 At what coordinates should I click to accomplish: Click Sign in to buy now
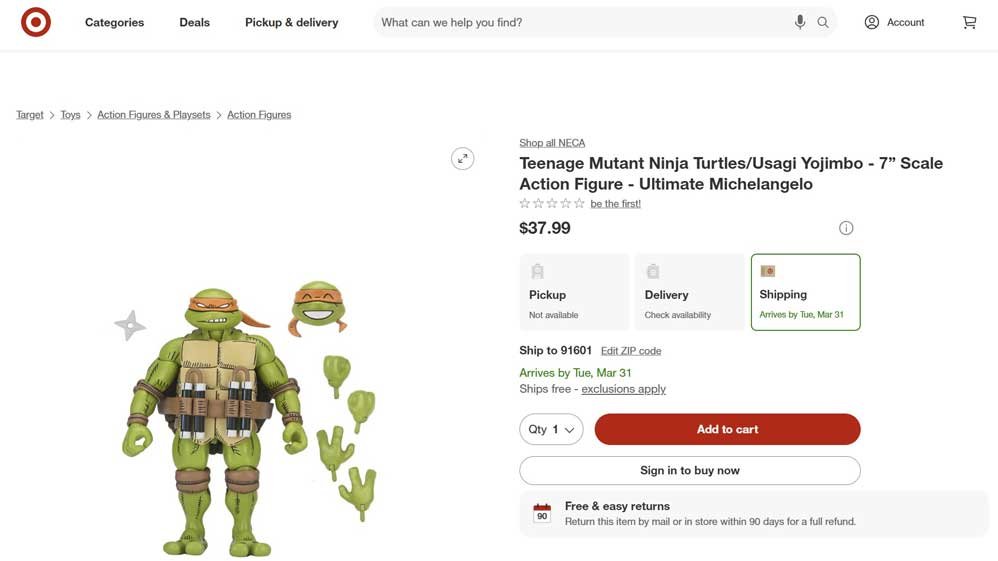pos(689,470)
